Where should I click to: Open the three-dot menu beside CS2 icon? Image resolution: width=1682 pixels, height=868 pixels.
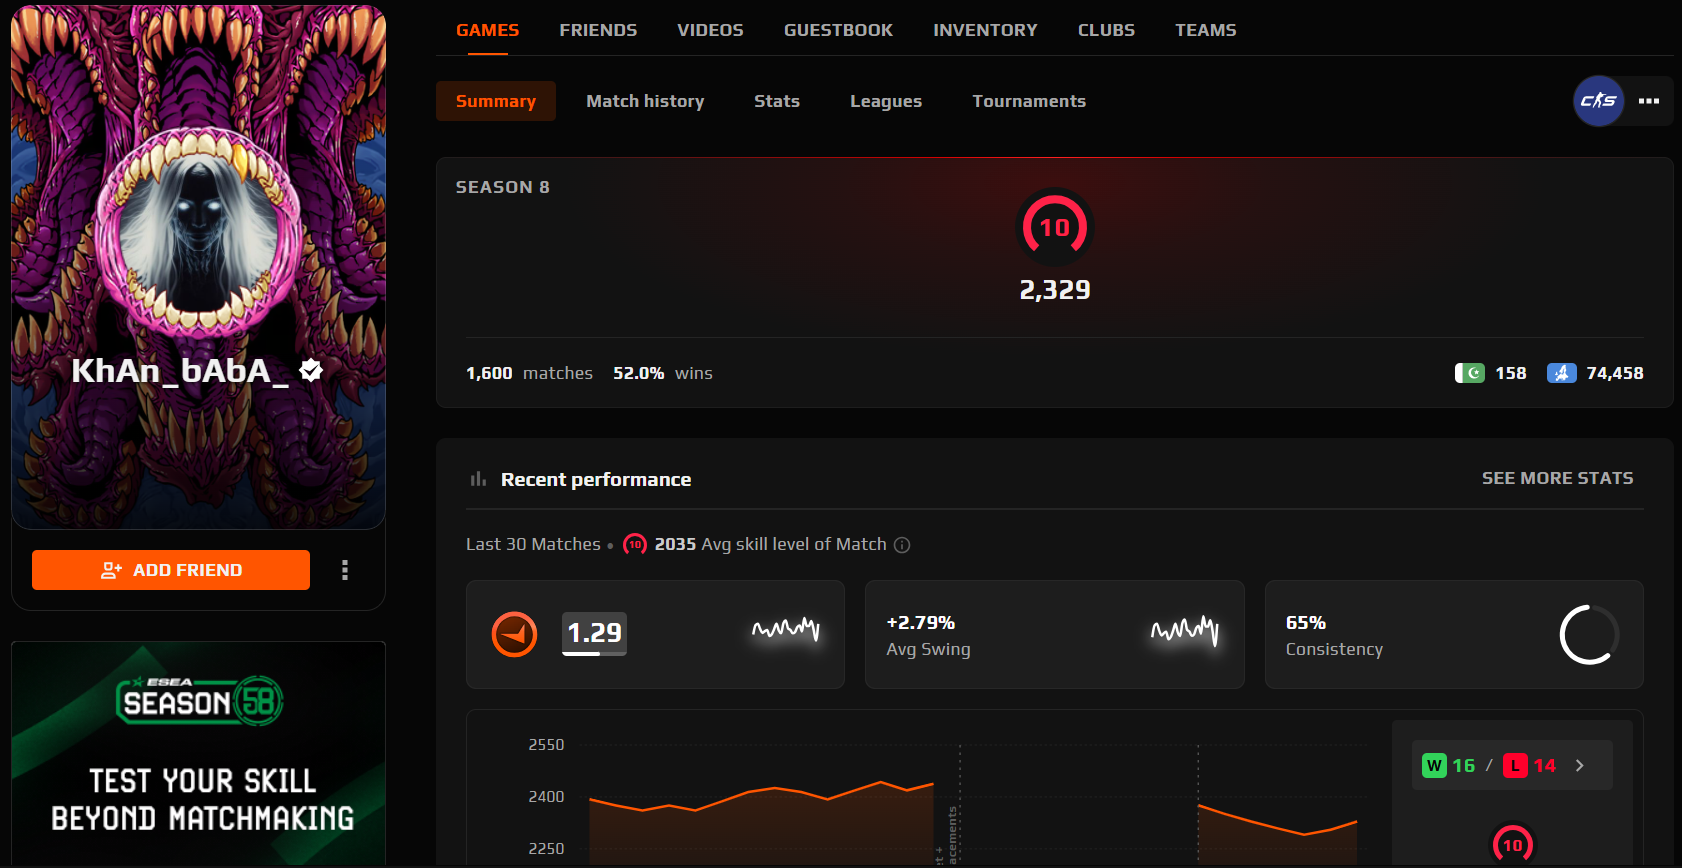1649,101
